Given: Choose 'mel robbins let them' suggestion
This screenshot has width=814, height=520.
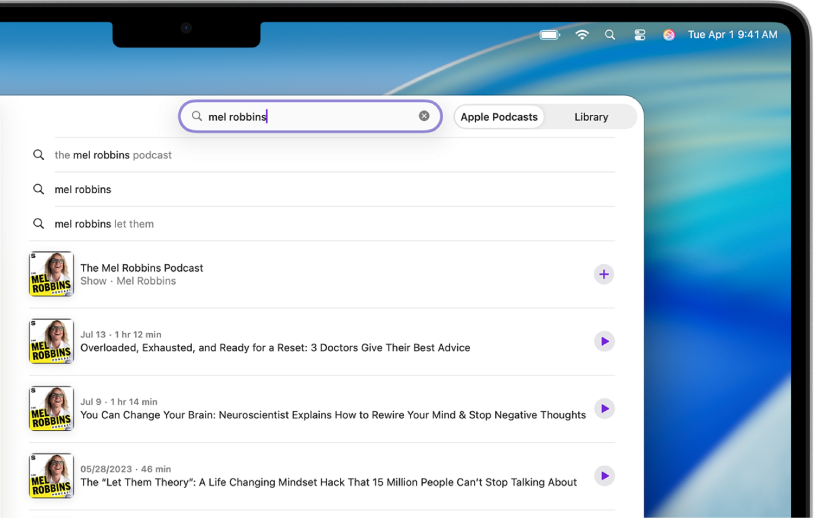Looking at the screenshot, I should 104,224.
